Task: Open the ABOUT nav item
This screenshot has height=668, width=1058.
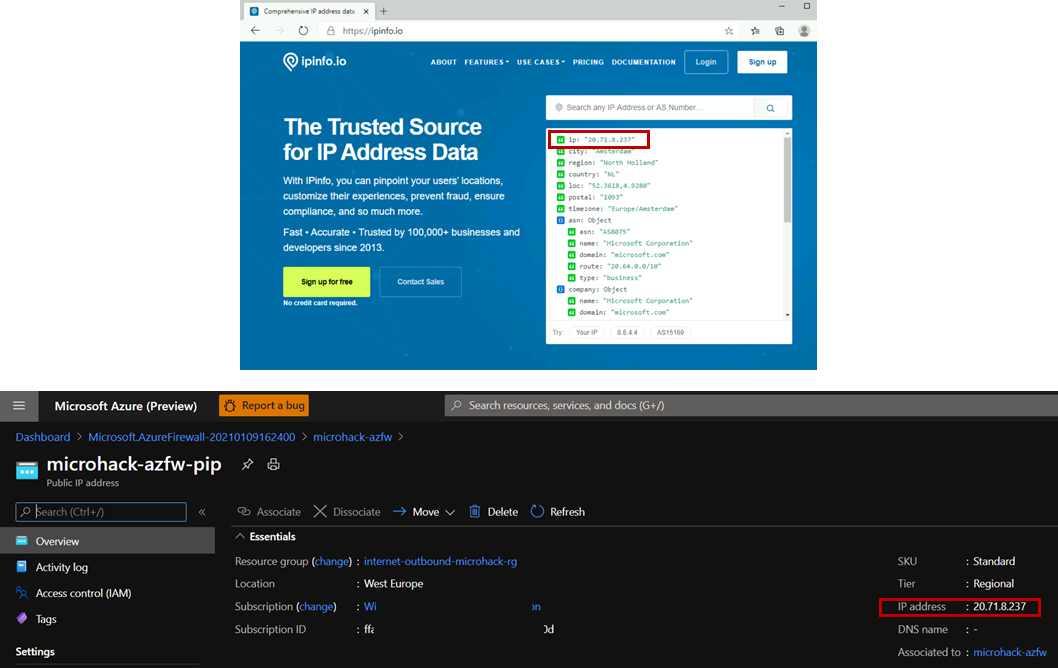Action: (443, 62)
